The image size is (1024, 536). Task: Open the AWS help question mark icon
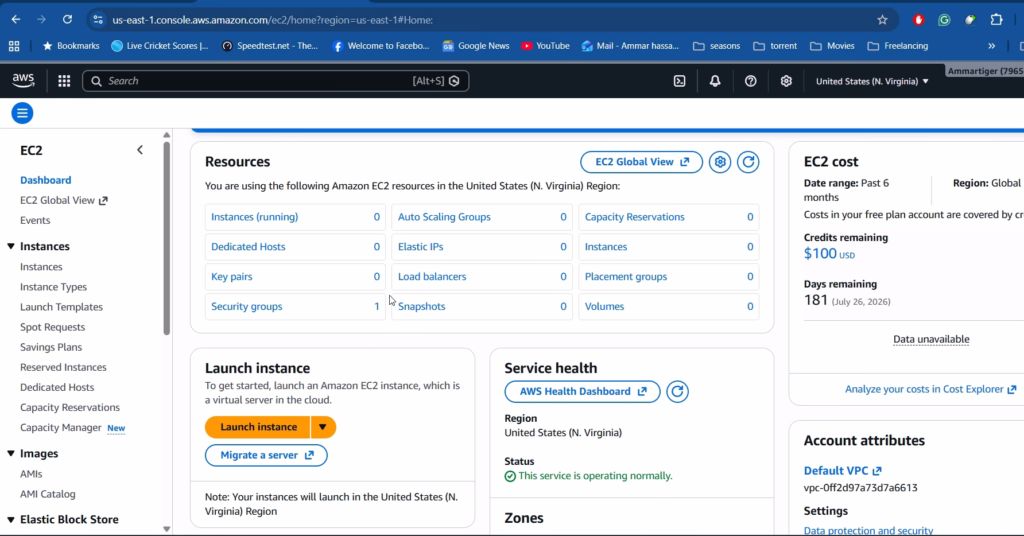coord(751,81)
